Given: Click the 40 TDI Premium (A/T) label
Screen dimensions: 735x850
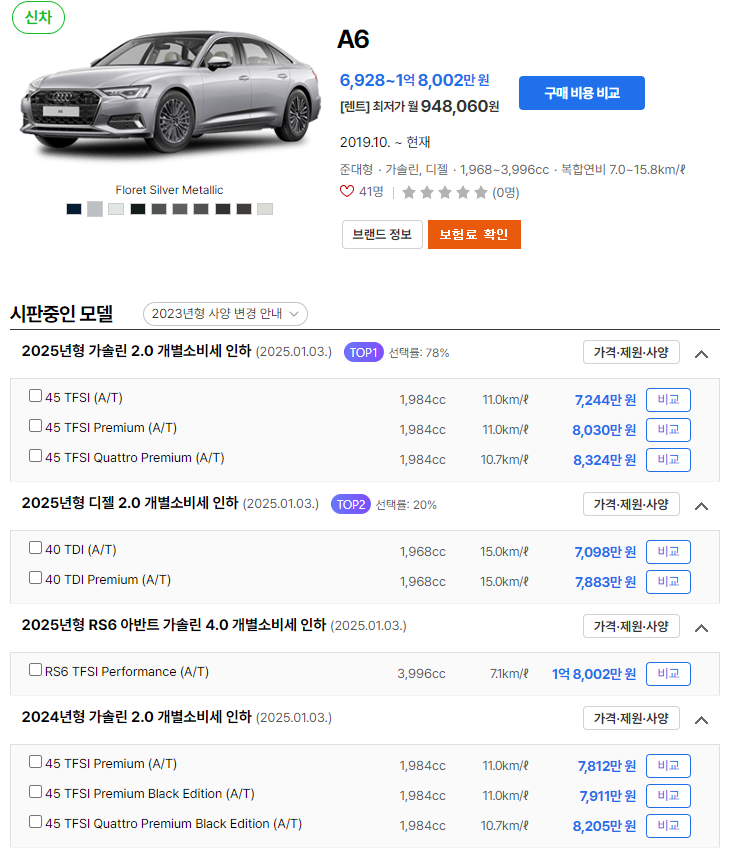Looking at the screenshot, I should (108, 579).
